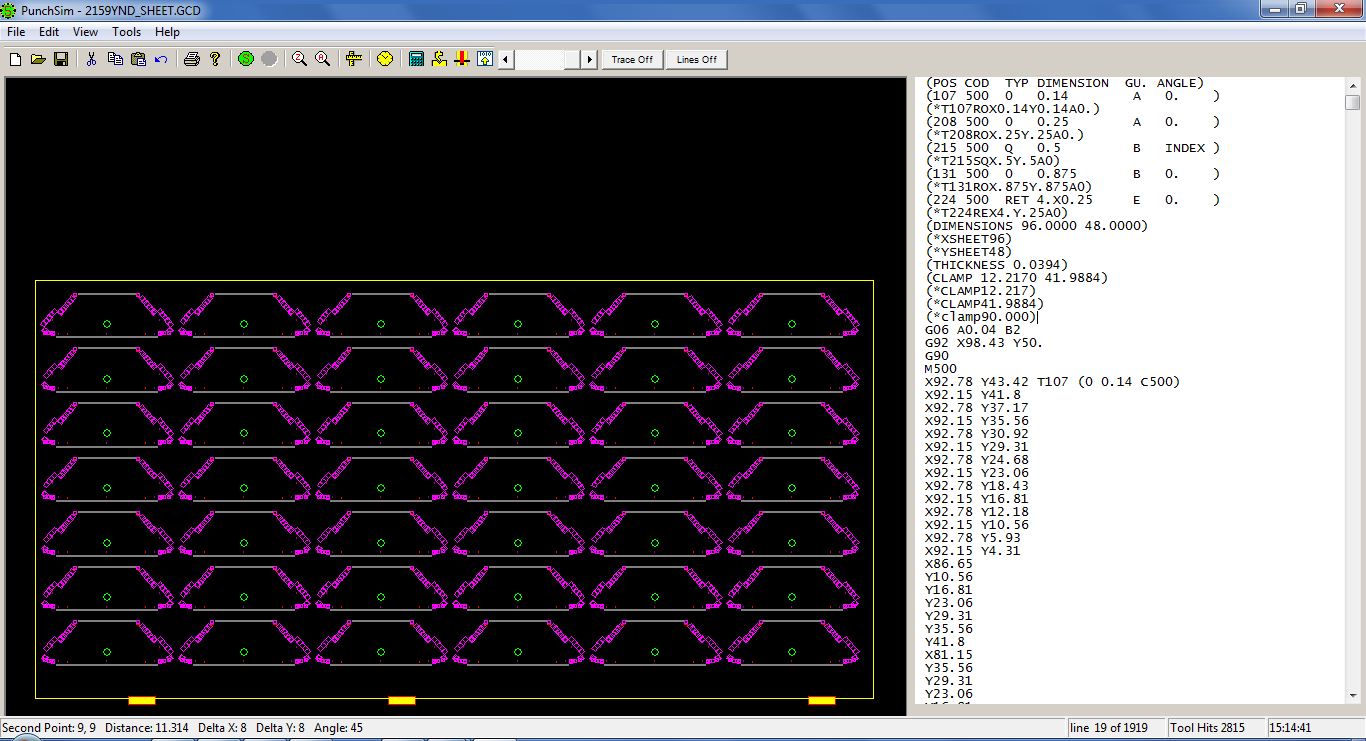Save the file using the floppy disk icon
Viewport: 1366px width, 741px height.
pyautogui.click(x=61, y=60)
